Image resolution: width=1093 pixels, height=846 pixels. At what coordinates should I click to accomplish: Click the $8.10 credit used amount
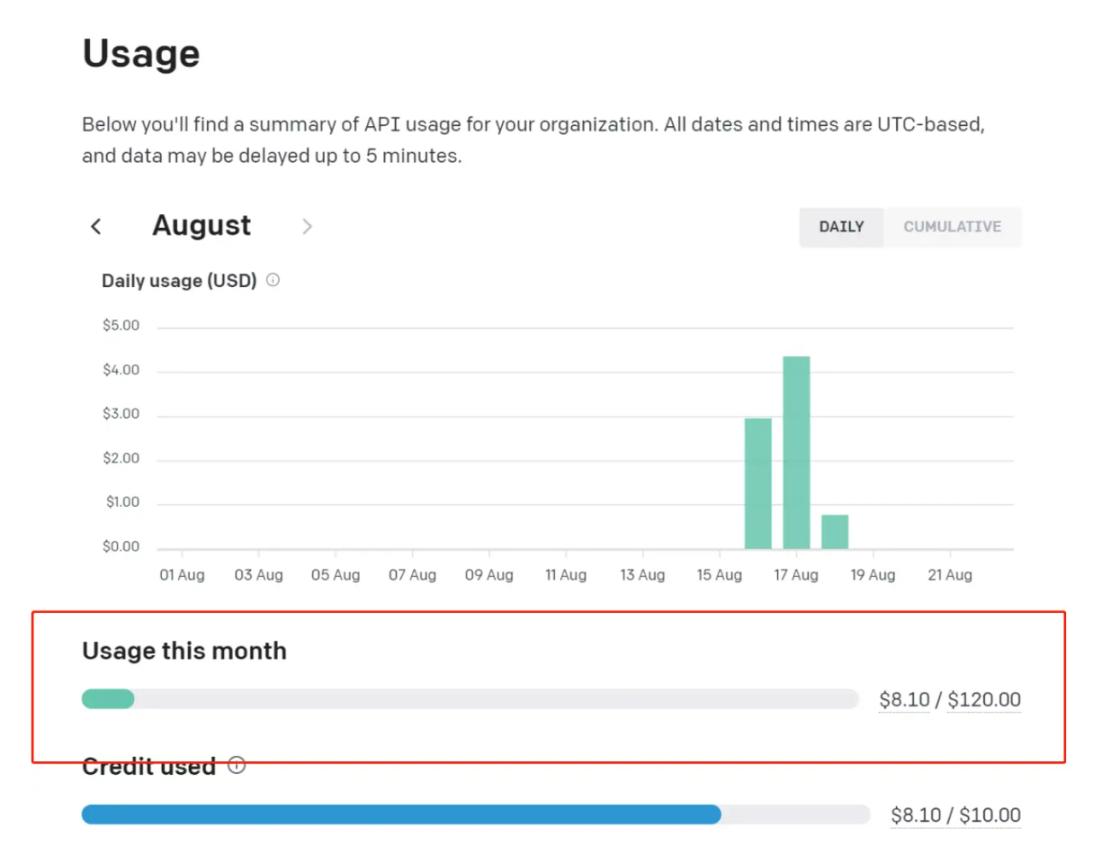point(916,815)
